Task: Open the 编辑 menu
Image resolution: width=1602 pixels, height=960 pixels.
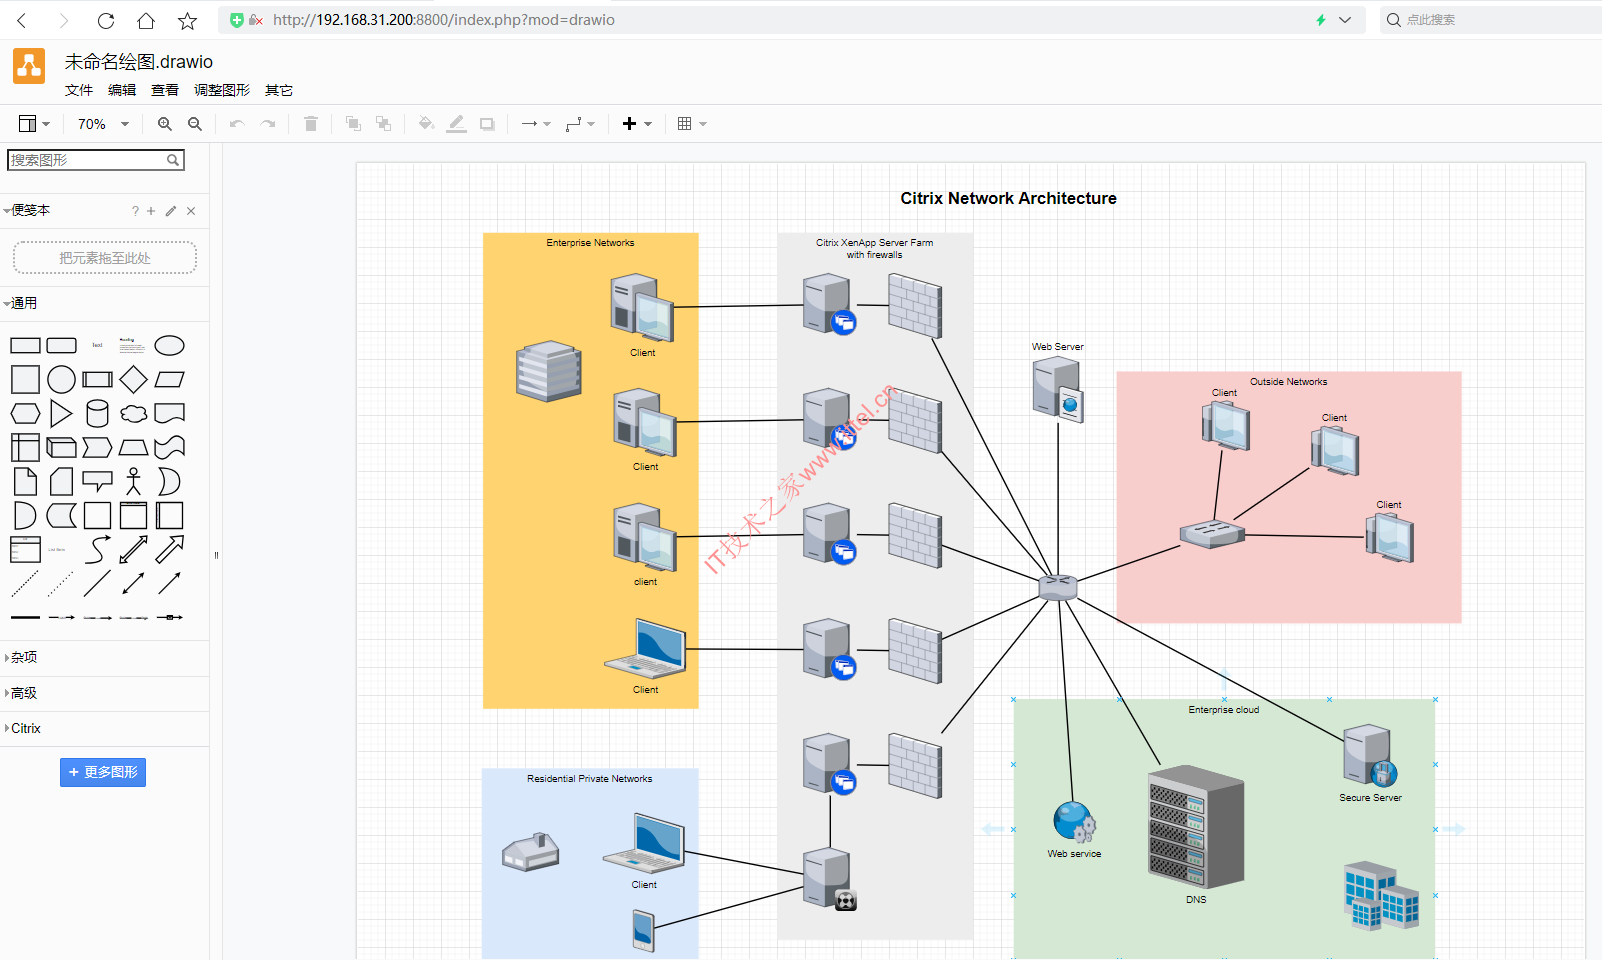Action: point(122,90)
